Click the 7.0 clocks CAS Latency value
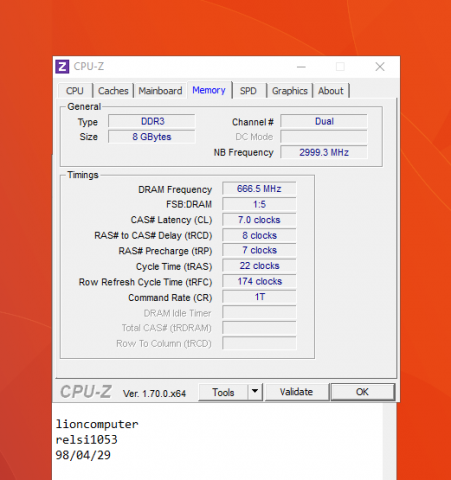 [x=259, y=220]
